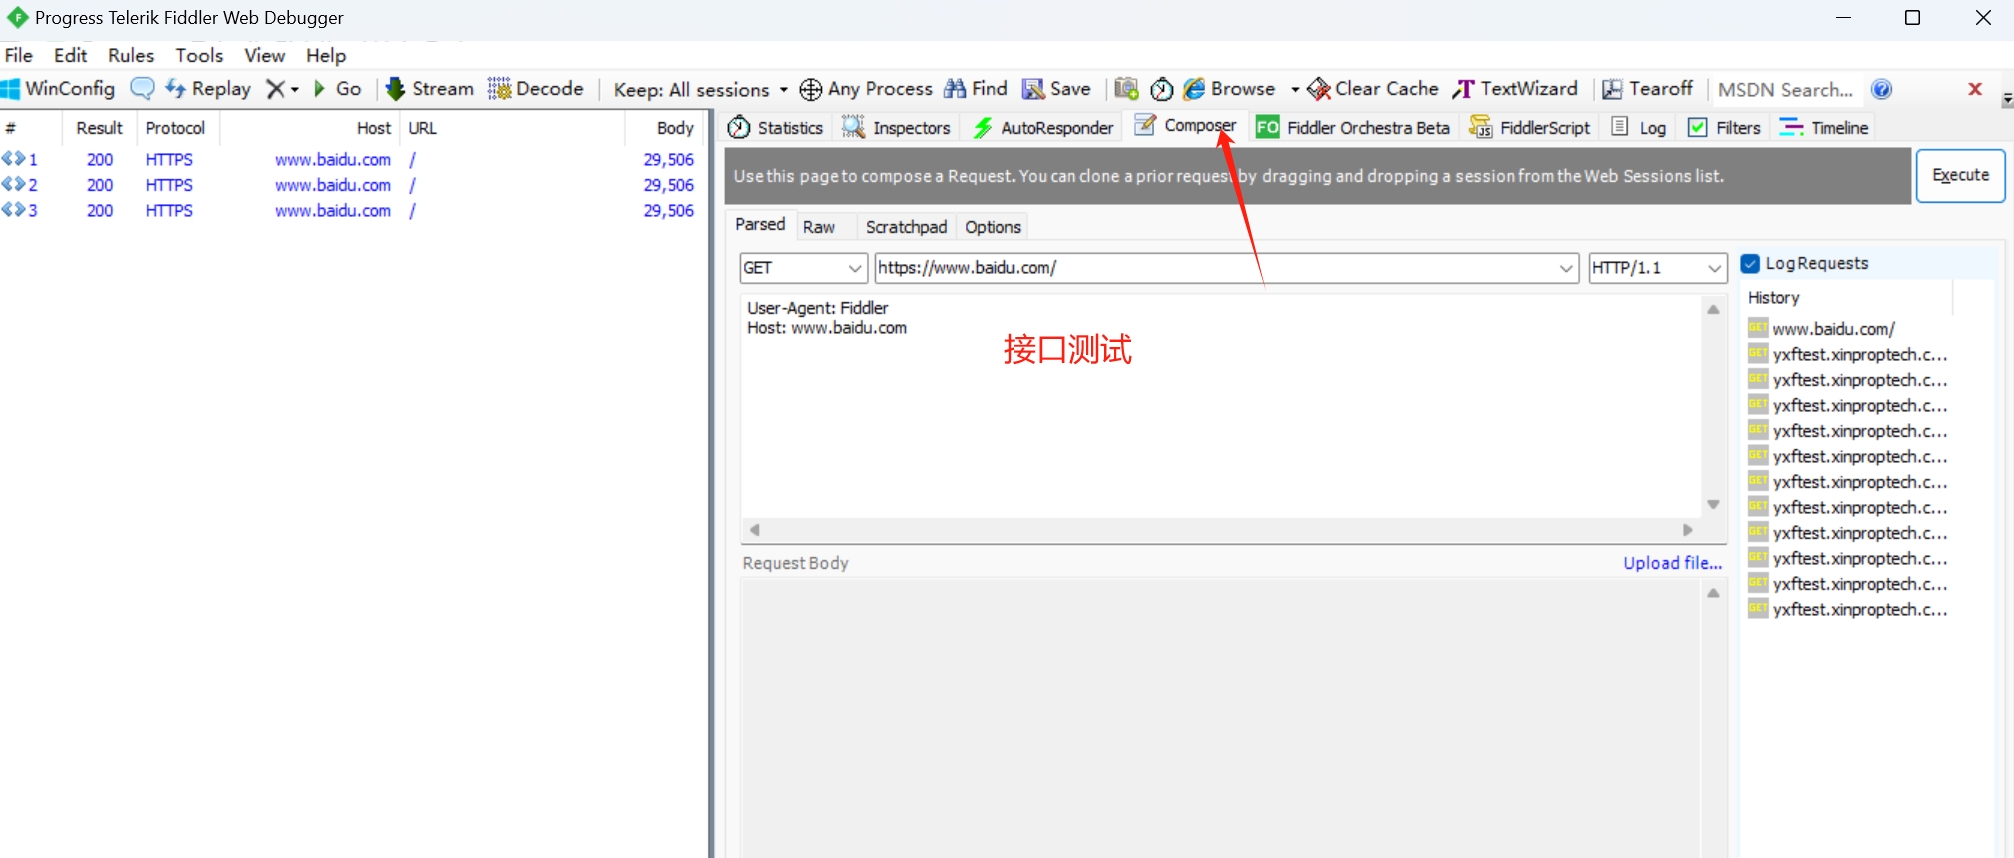Viewport: 2014px width, 858px height.
Task: Open the Rules menu
Action: pyautogui.click(x=131, y=55)
